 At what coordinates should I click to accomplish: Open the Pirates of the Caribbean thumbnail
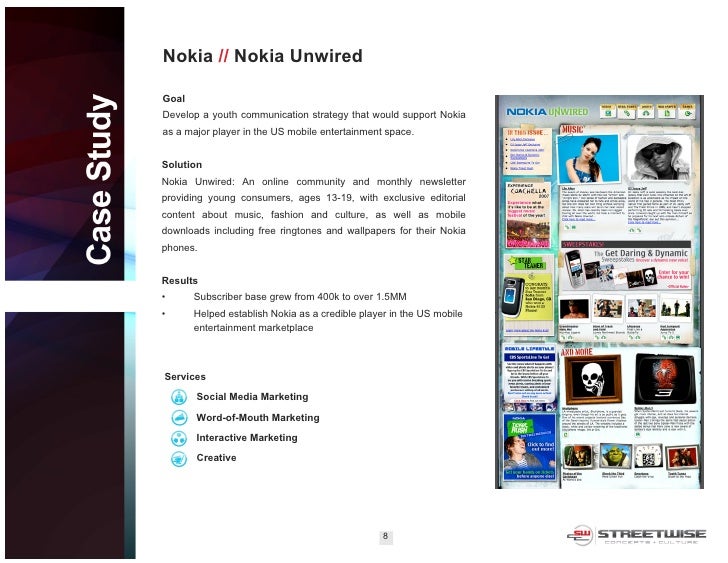click(577, 457)
